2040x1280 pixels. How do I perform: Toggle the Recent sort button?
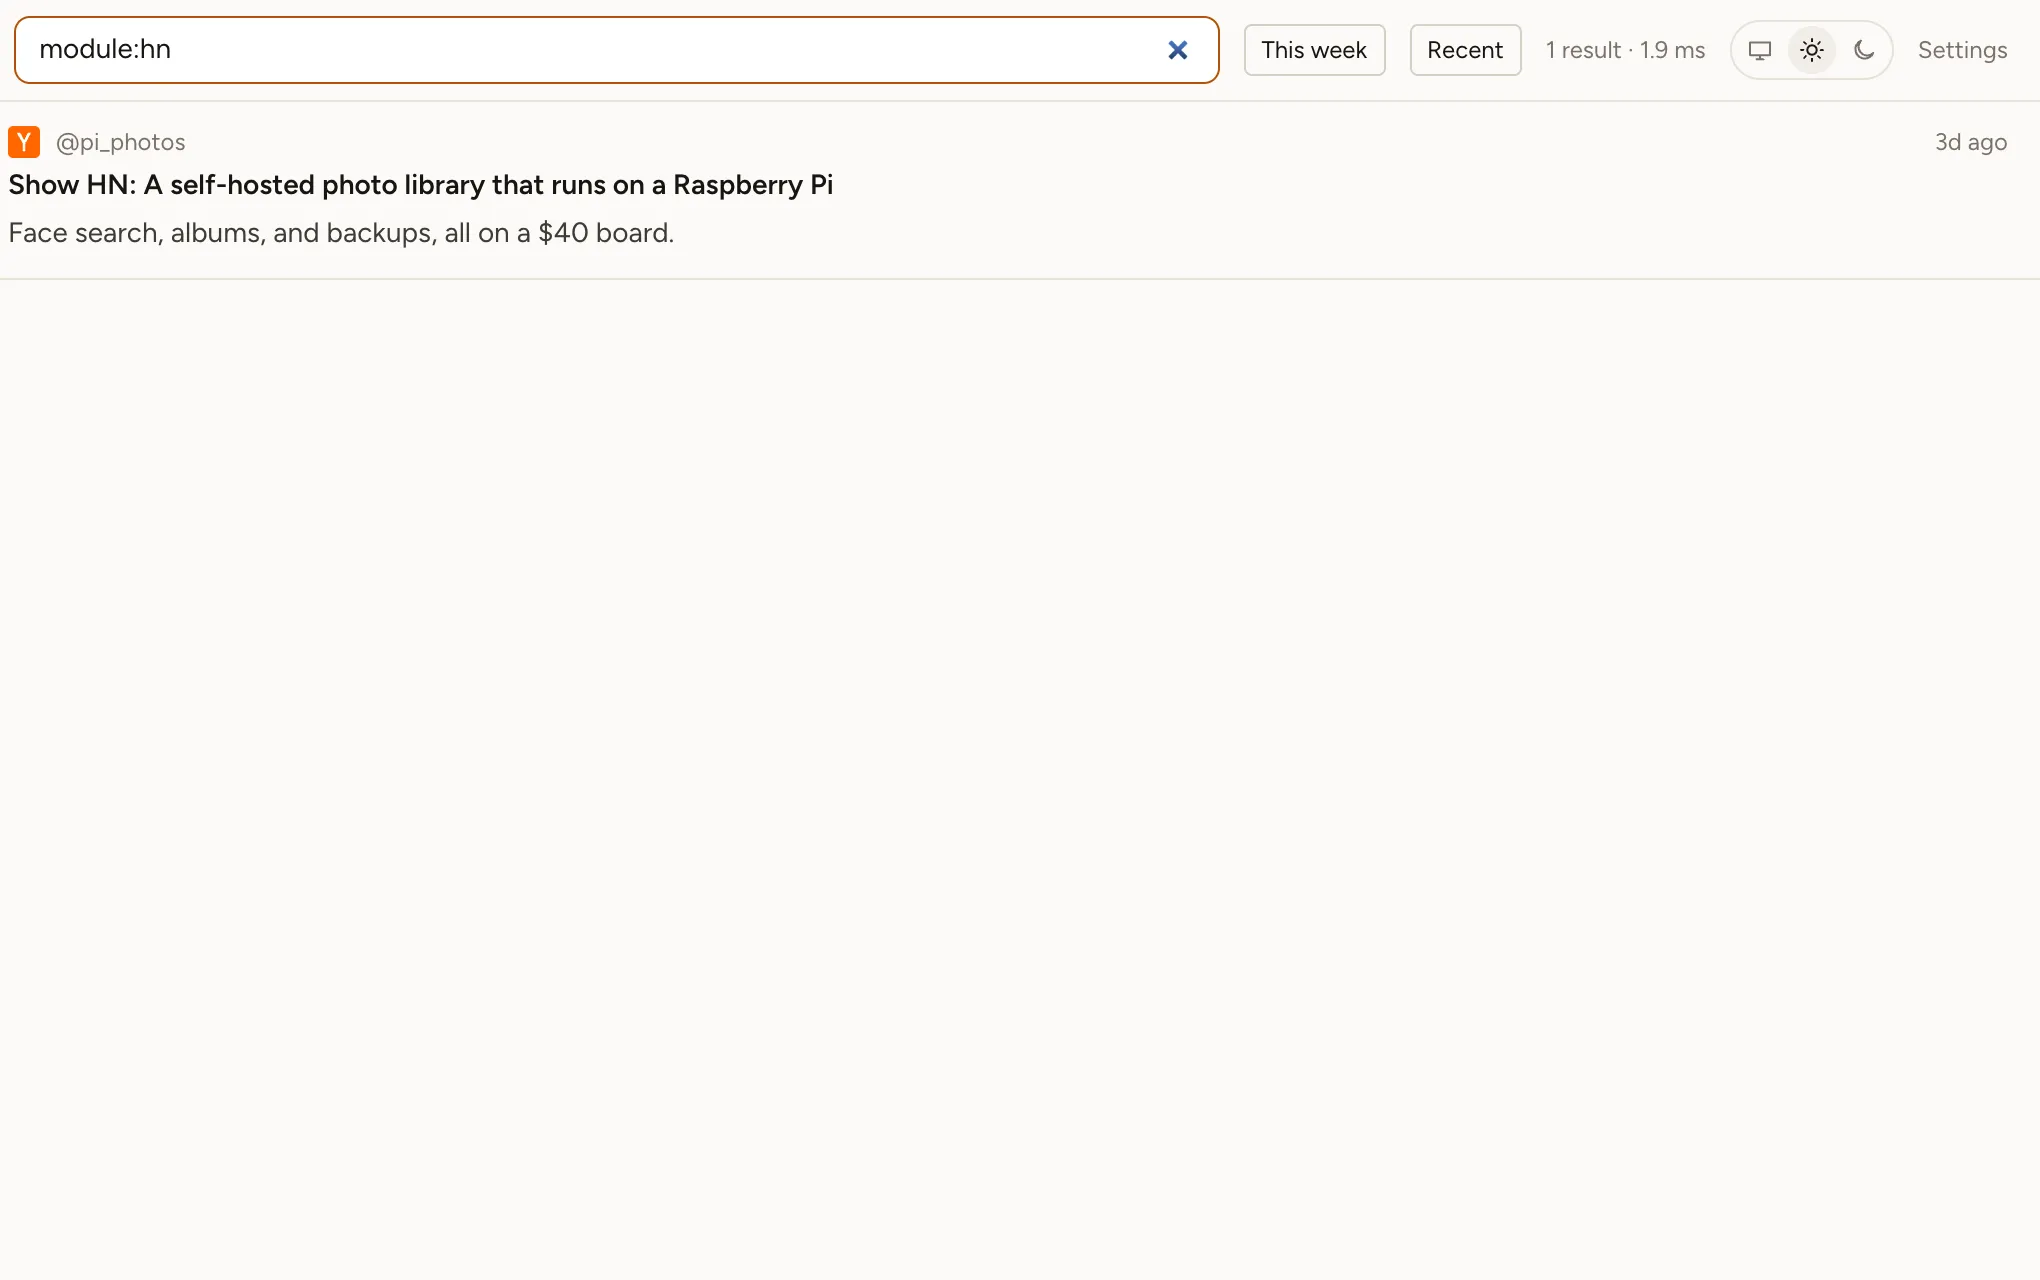click(1465, 50)
